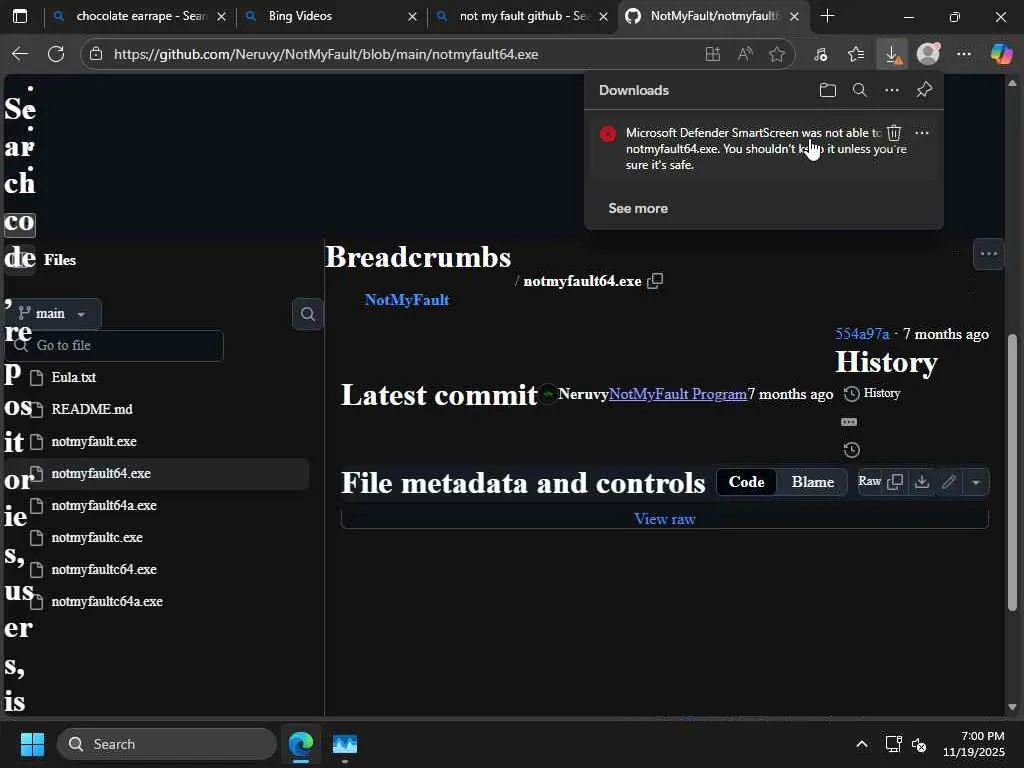Image resolution: width=1024 pixels, height=768 pixels.
Task: Expand commit message ellipsis button
Action: click(x=849, y=422)
